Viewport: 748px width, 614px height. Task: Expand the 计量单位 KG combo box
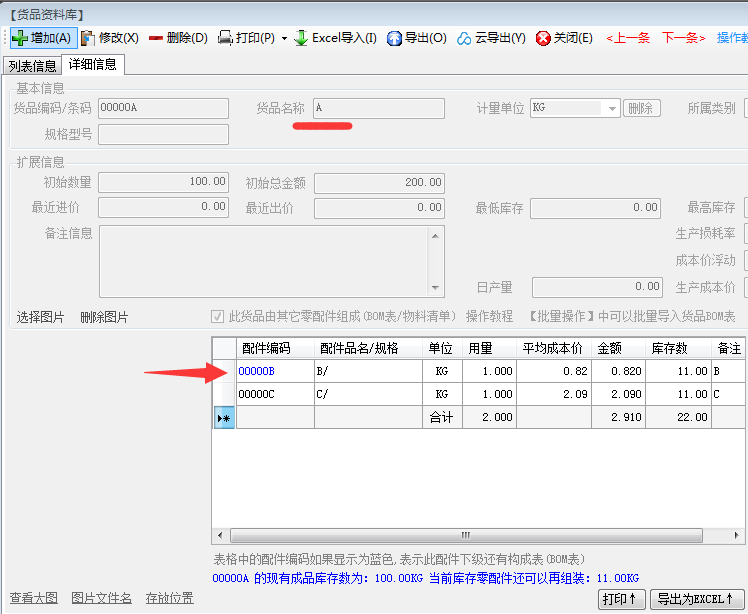tap(611, 108)
